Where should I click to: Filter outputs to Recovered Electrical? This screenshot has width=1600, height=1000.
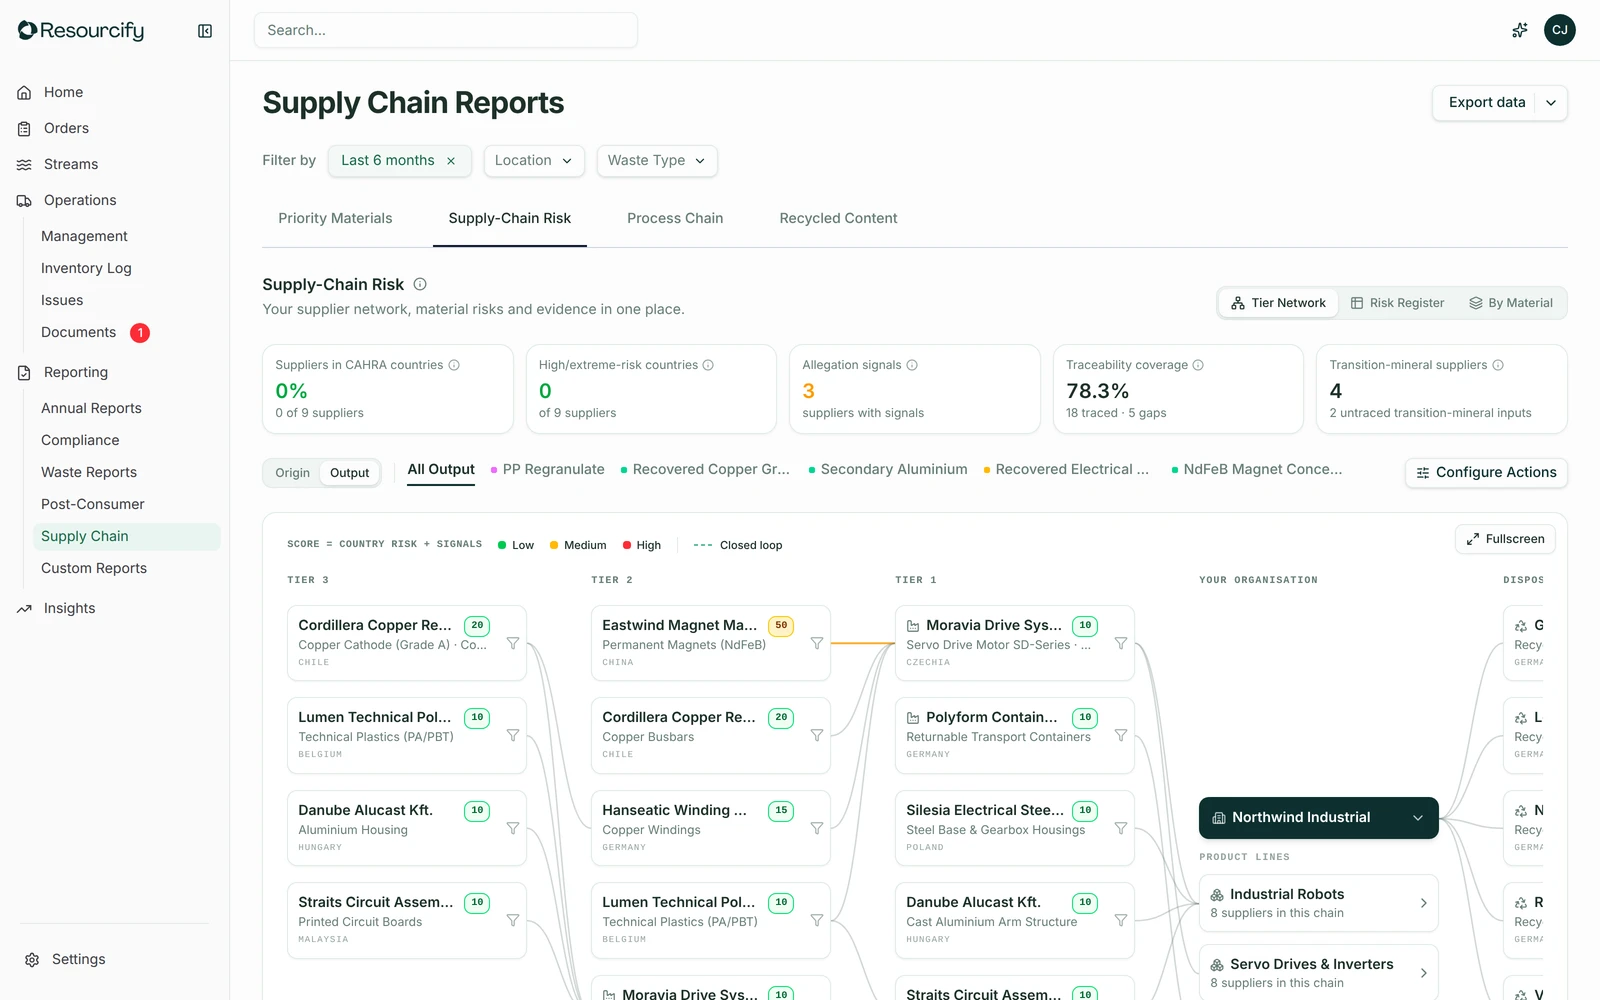1066,469
